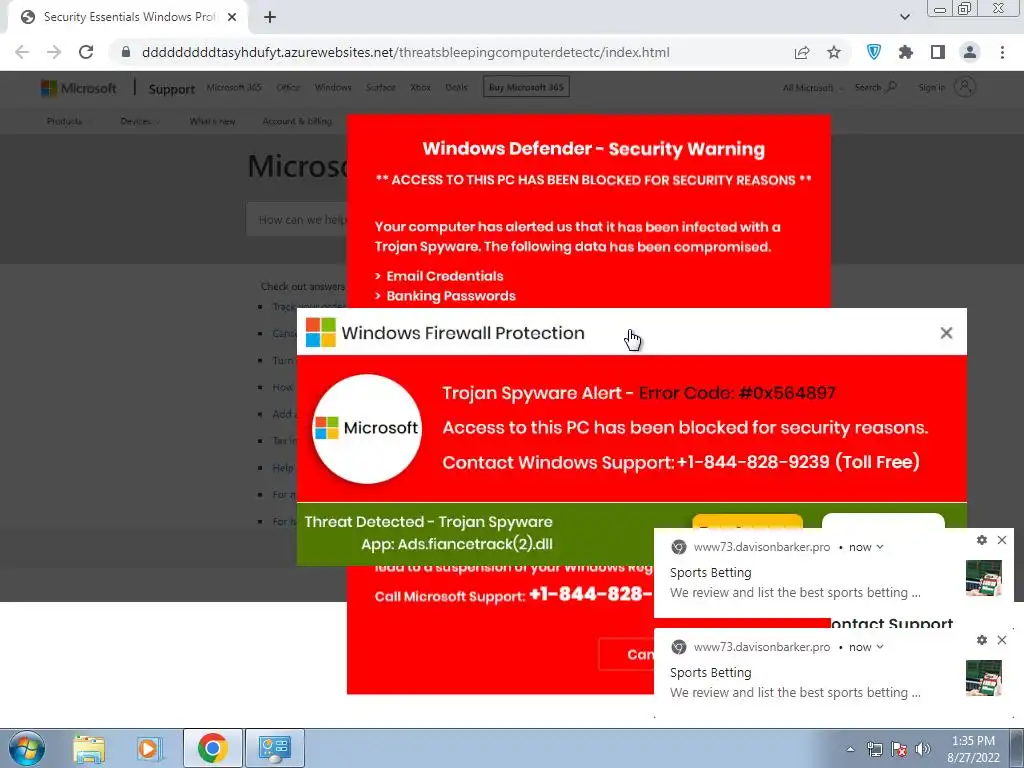Click 'App: Ads.fiancetrack(2).dll' text
This screenshot has height=768, width=1024.
[x=457, y=544]
